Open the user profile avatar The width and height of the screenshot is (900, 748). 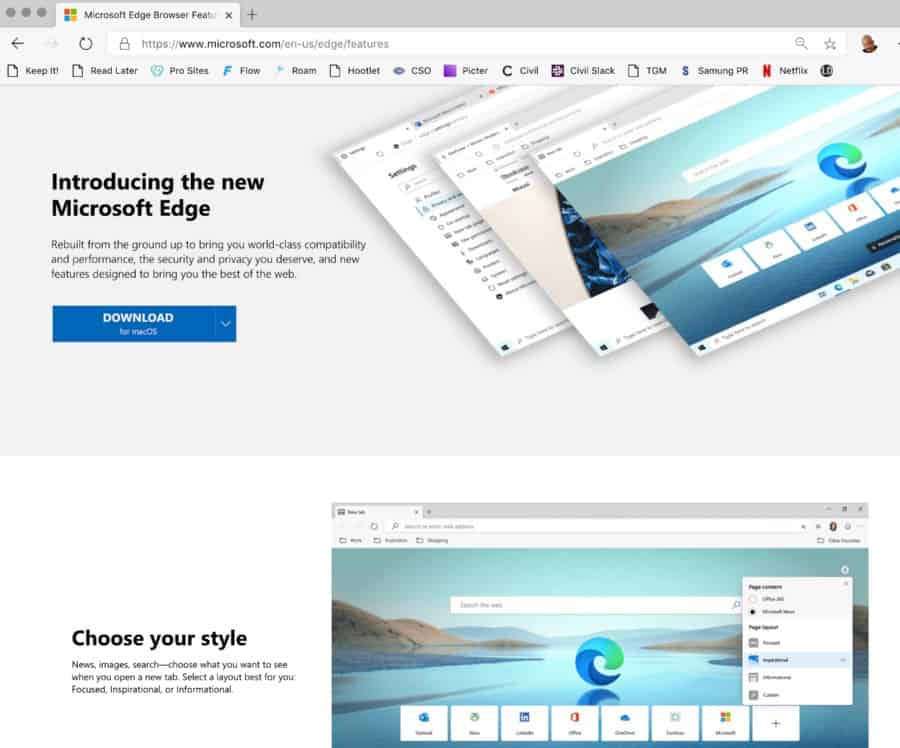pos(869,44)
